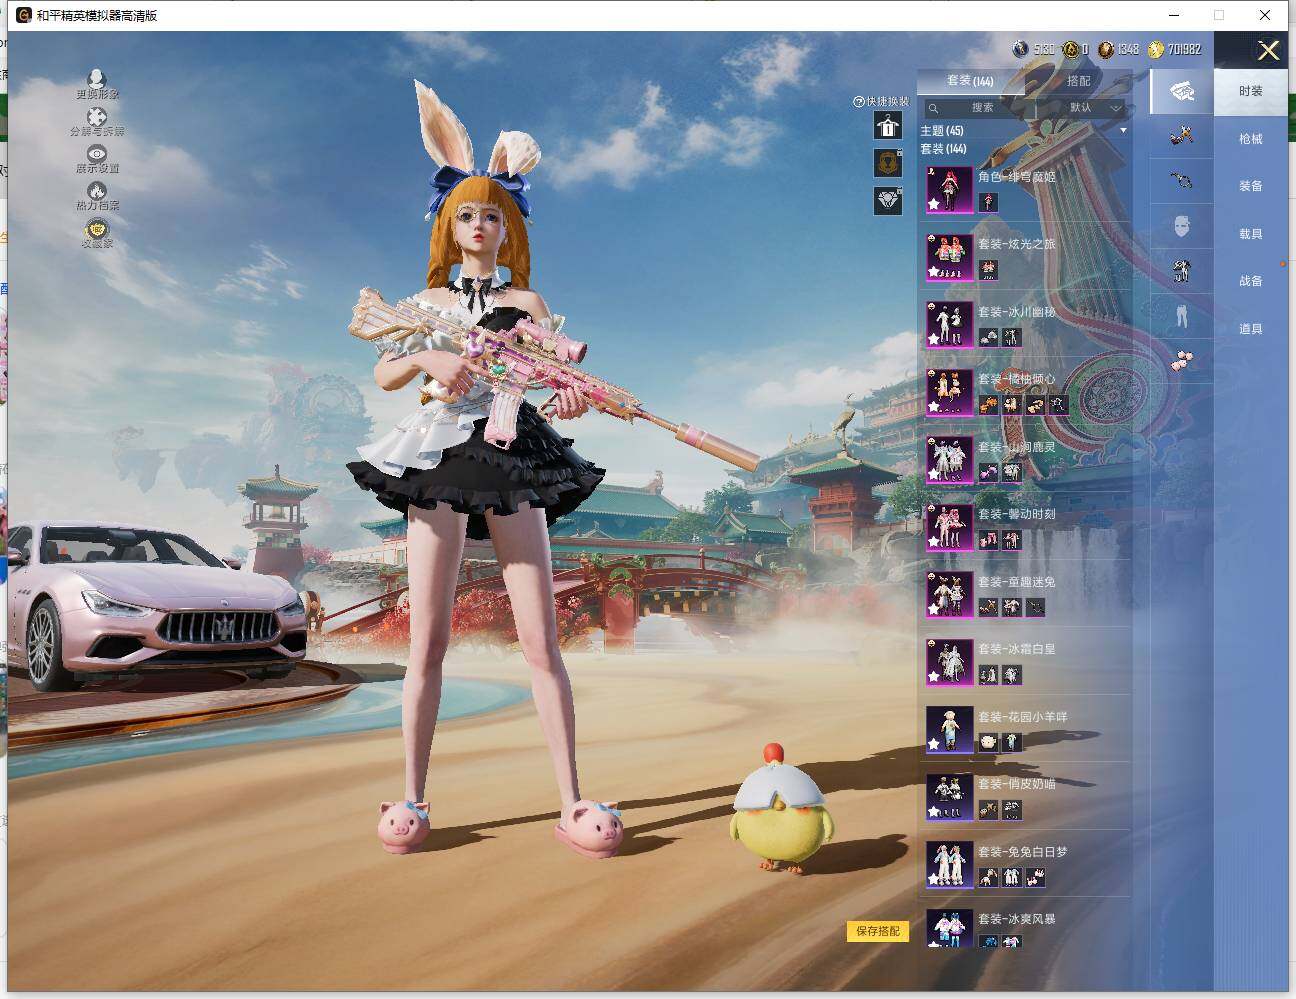Open 展示设置 eye display settings

(97, 155)
